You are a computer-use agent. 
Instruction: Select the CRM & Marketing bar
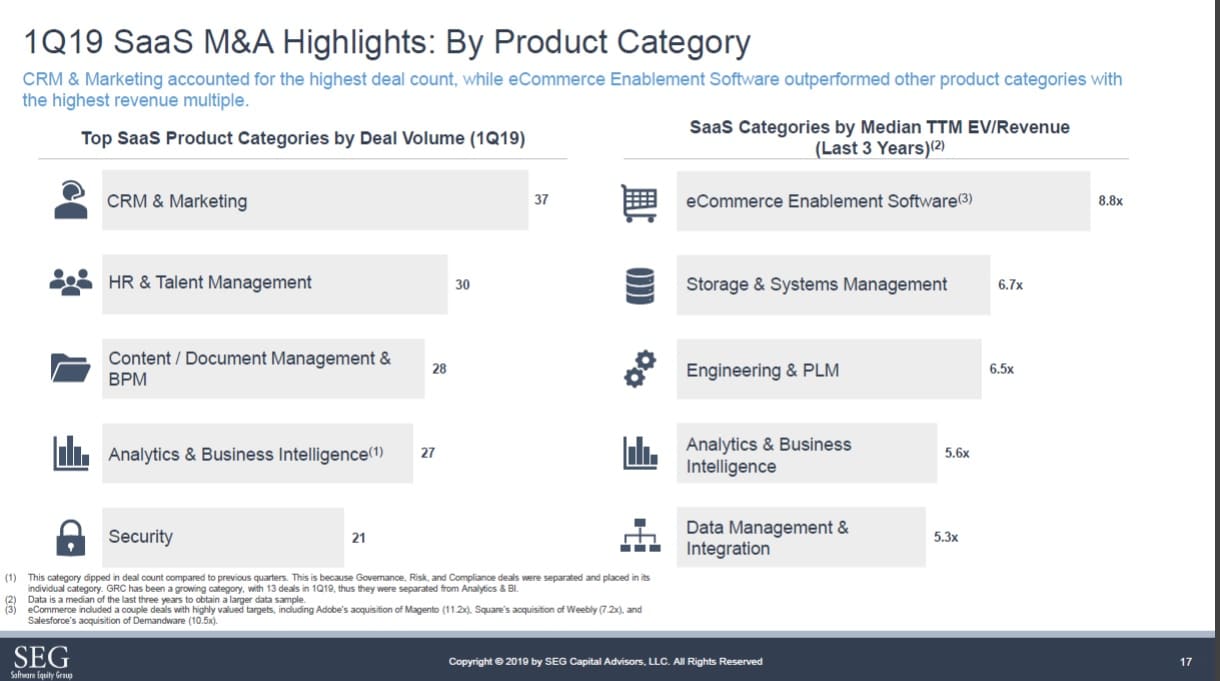pyautogui.click(x=315, y=201)
